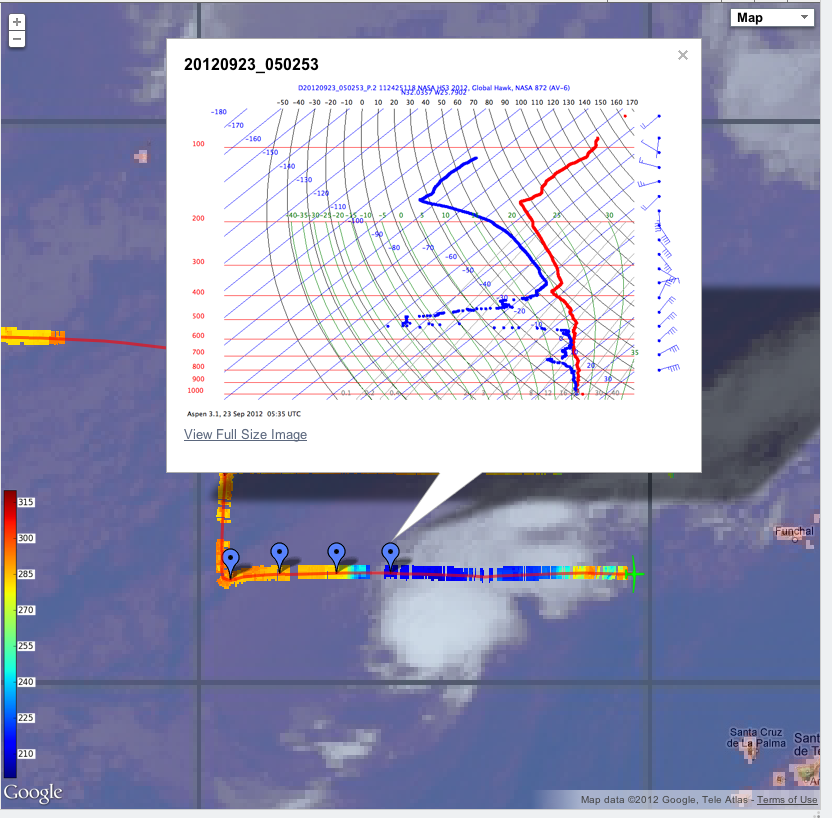
Task: Click the green aircraft icon on the track
Action: pos(634,573)
